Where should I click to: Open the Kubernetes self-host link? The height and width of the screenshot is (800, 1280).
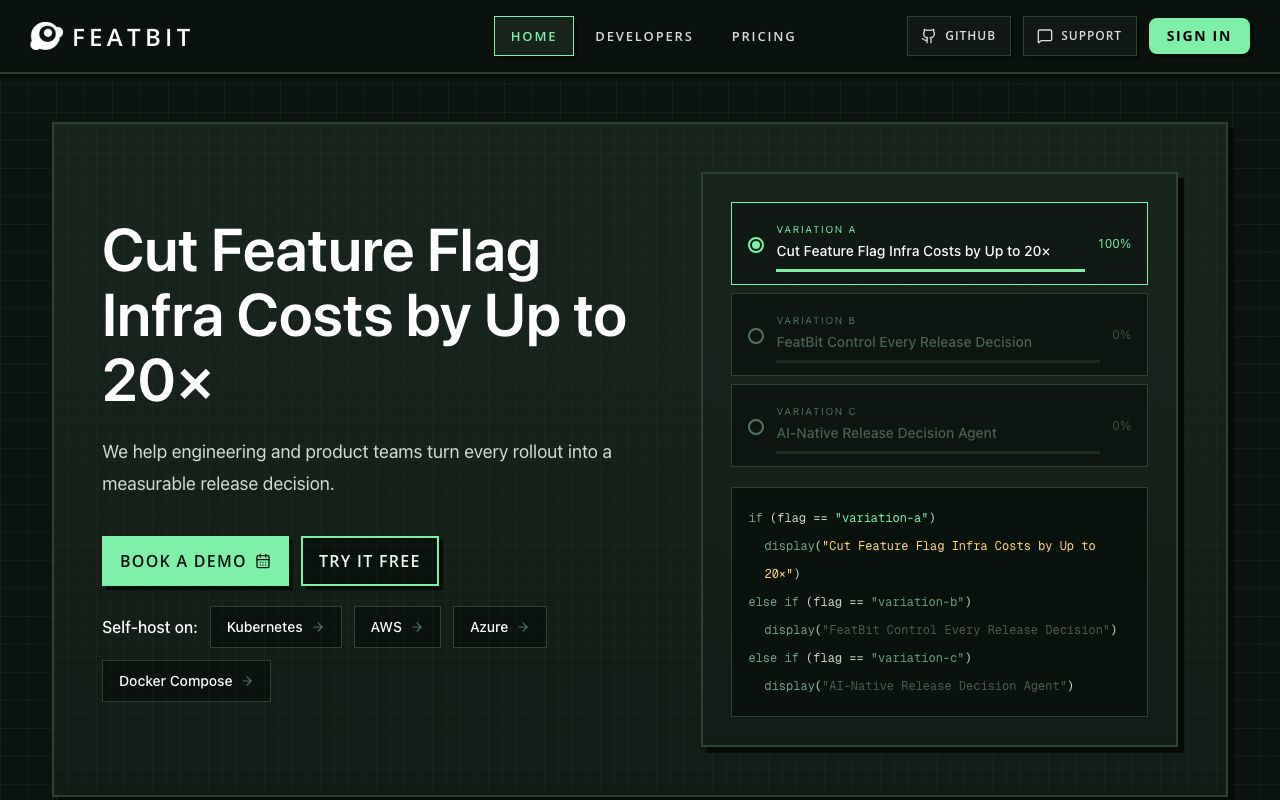click(276, 627)
